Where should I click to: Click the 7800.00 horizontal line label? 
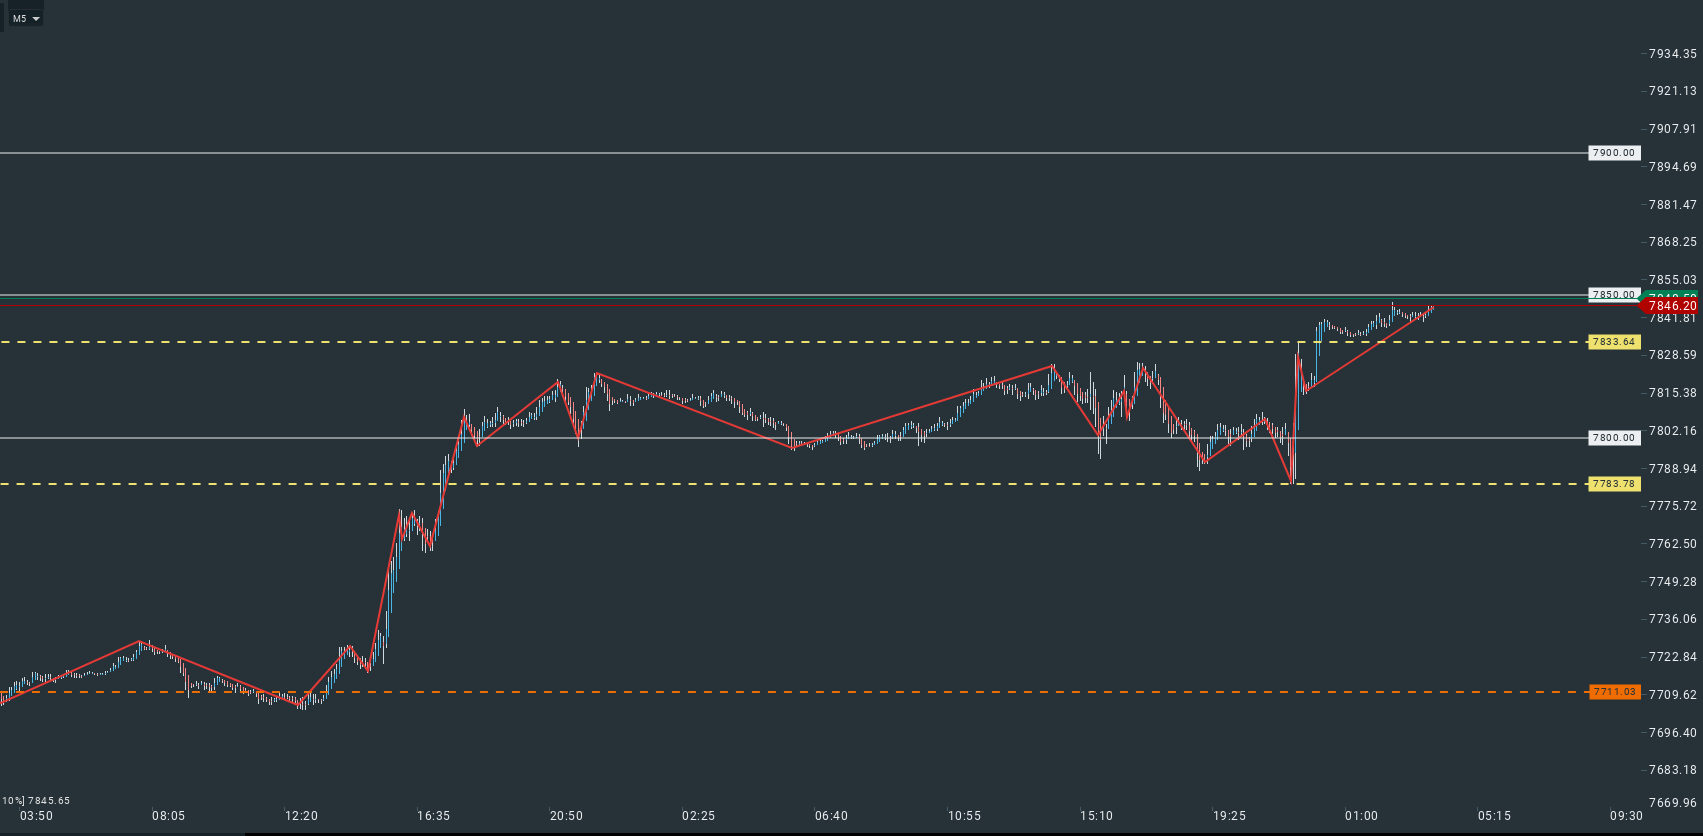pos(1614,438)
